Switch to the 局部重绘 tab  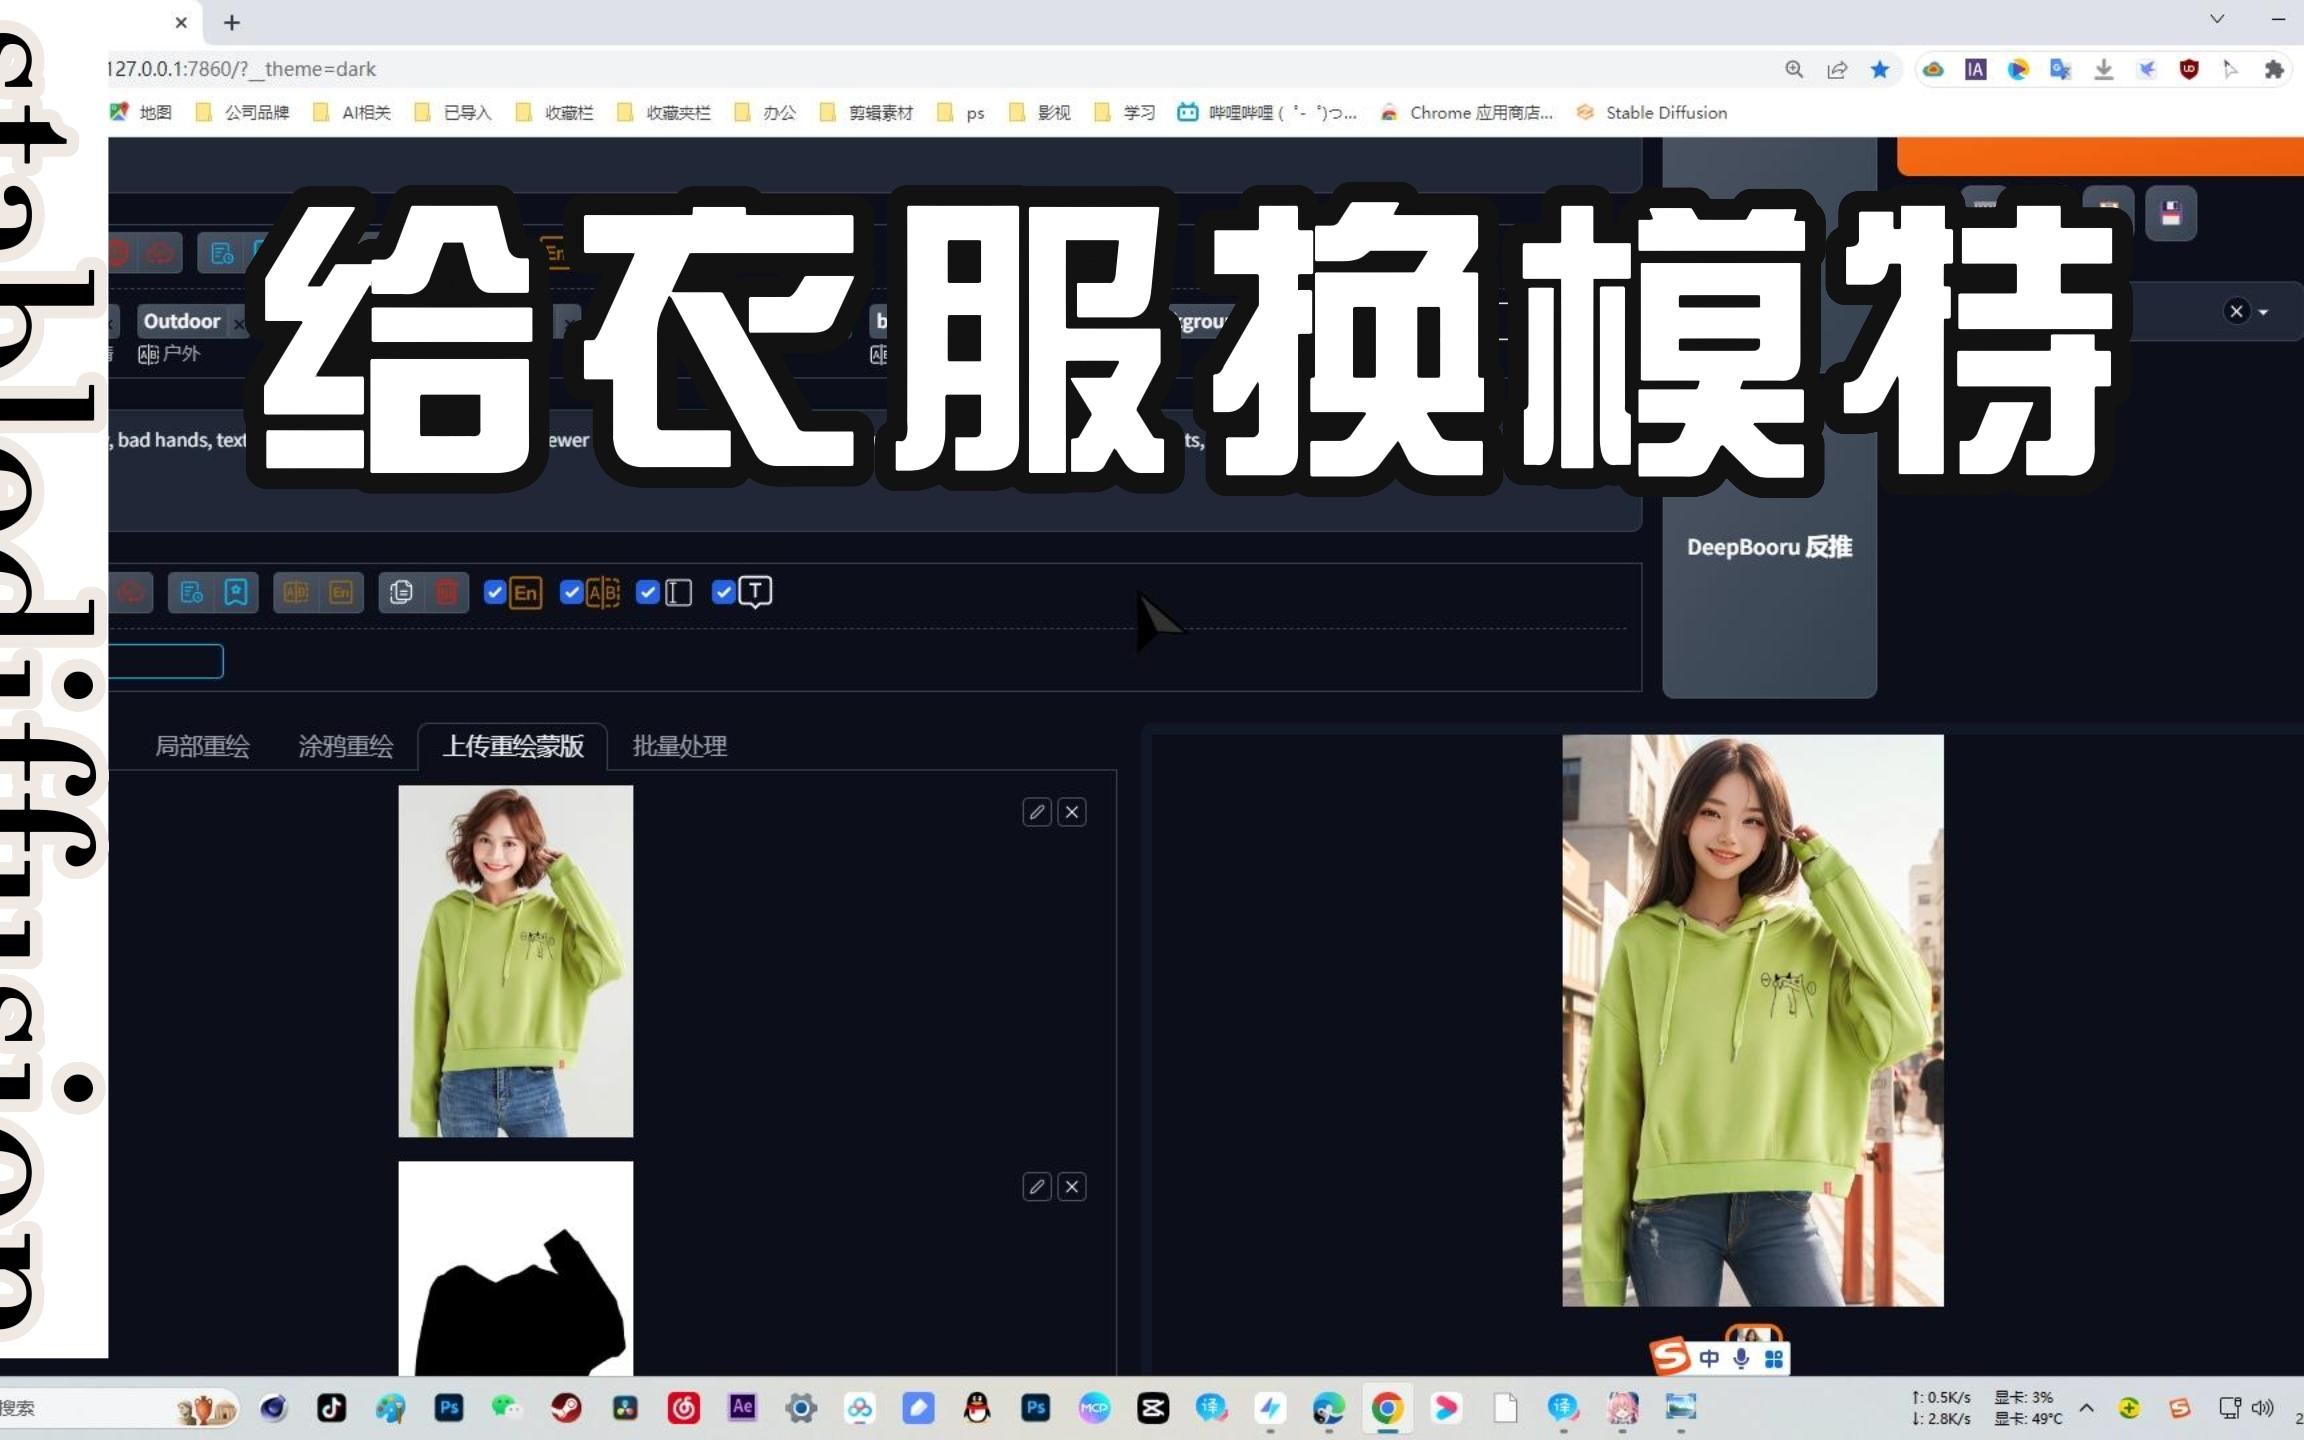pyautogui.click(x=201, y=746)
